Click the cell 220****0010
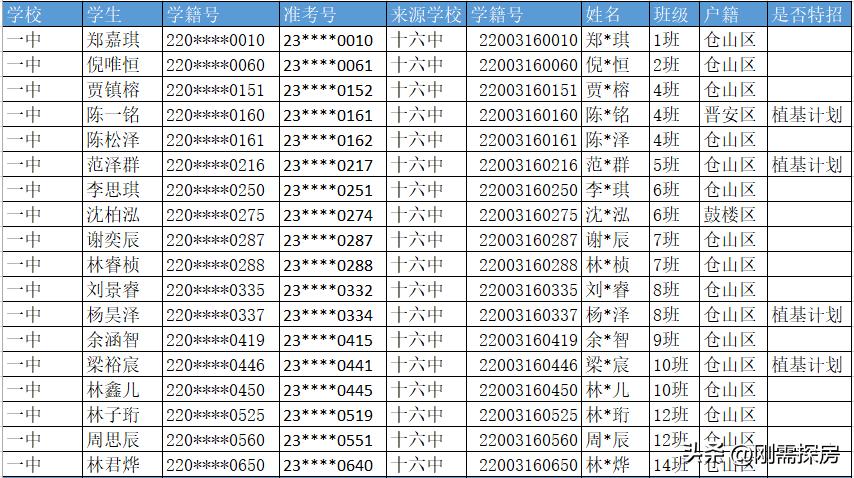This screenshot has width=854, height=478. tap(216, 40)
